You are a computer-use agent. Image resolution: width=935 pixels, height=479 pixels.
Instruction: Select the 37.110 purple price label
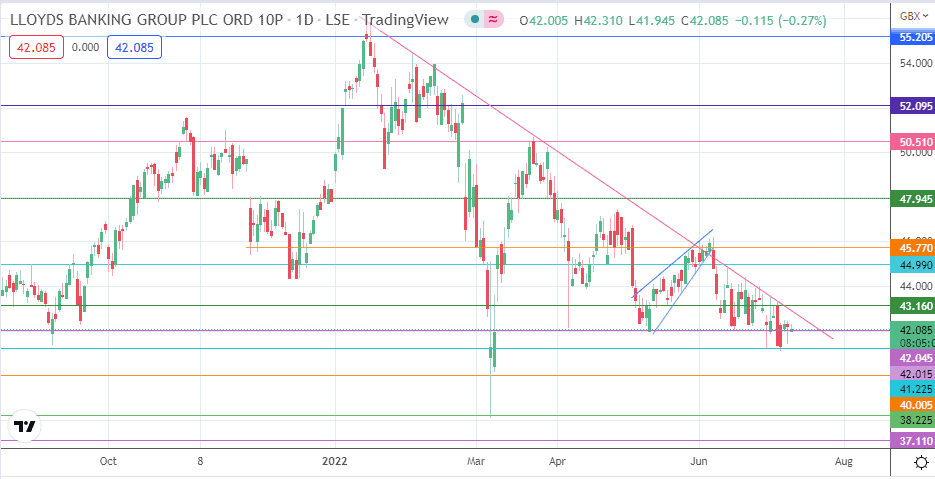912,441
